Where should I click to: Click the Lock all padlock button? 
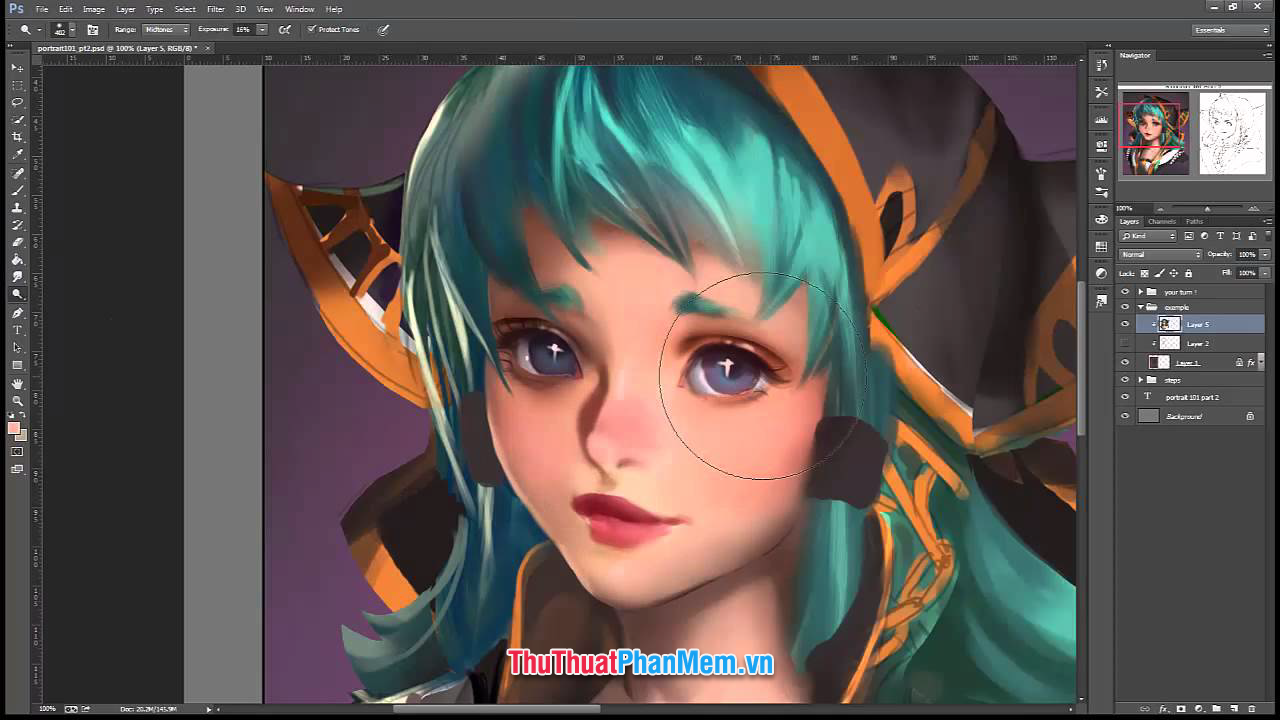click(x=1189, y=273)
